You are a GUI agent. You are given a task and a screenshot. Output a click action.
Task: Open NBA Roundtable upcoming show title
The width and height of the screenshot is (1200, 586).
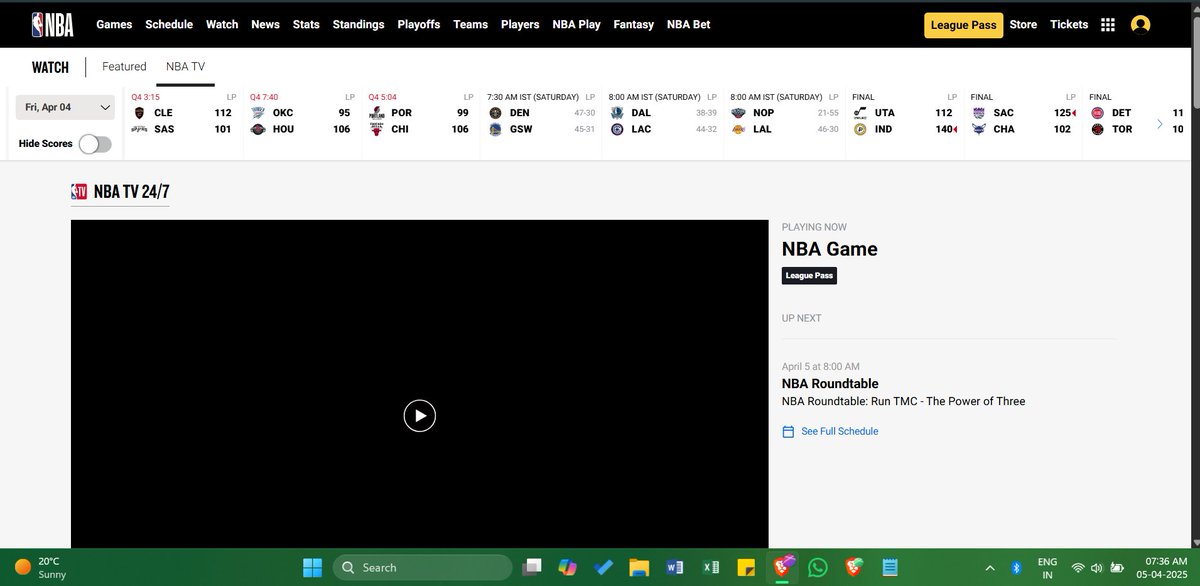(830, 384)
